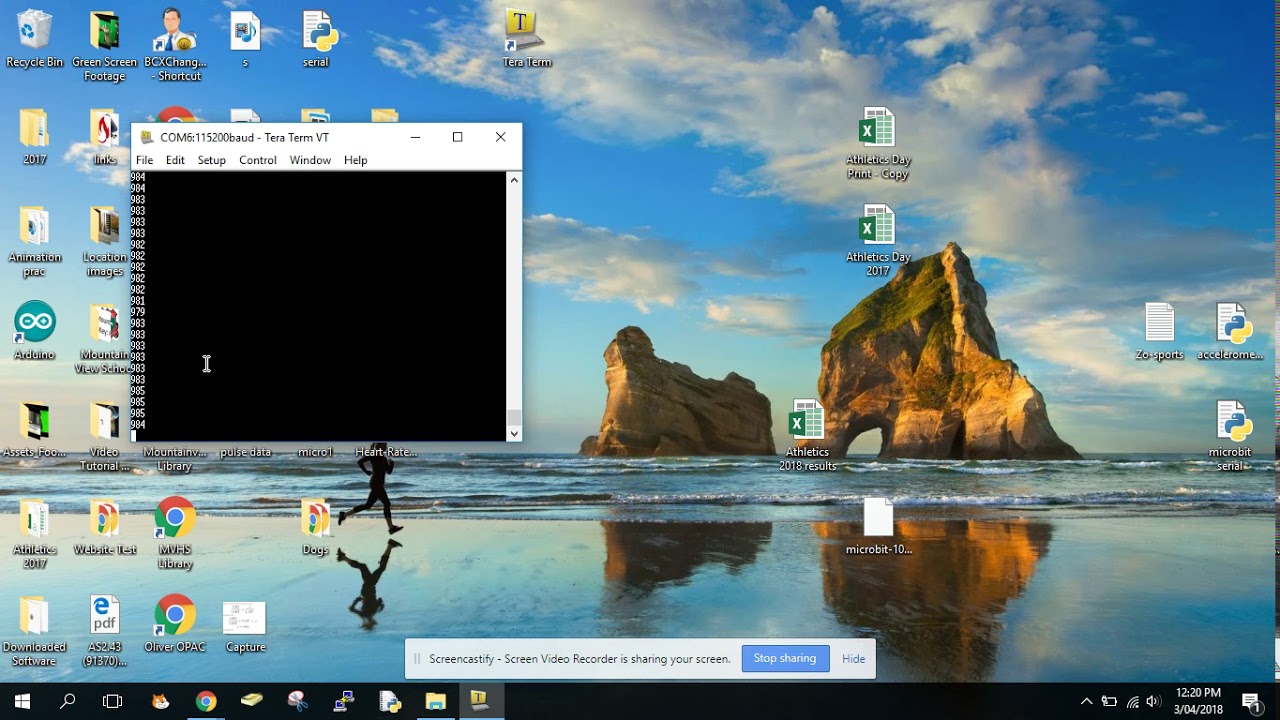Check the battery status tray icon
The width and height of the screenshot is (1280, 720).
click(1109, 701)
